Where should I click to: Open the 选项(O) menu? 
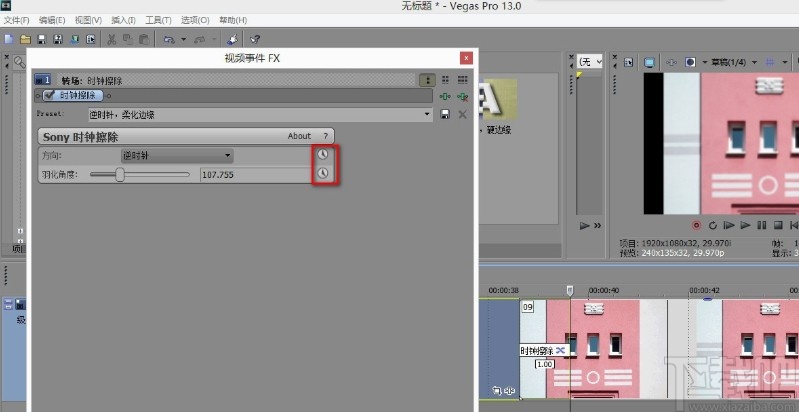195,20
